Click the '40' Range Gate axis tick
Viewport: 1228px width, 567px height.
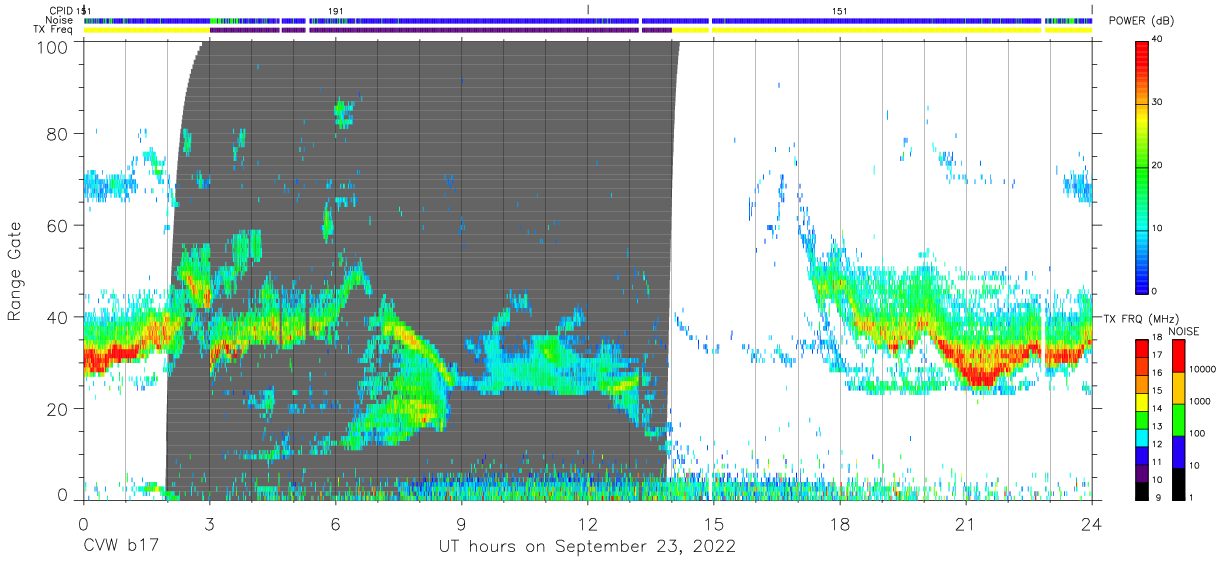click(x=58, y=317)
